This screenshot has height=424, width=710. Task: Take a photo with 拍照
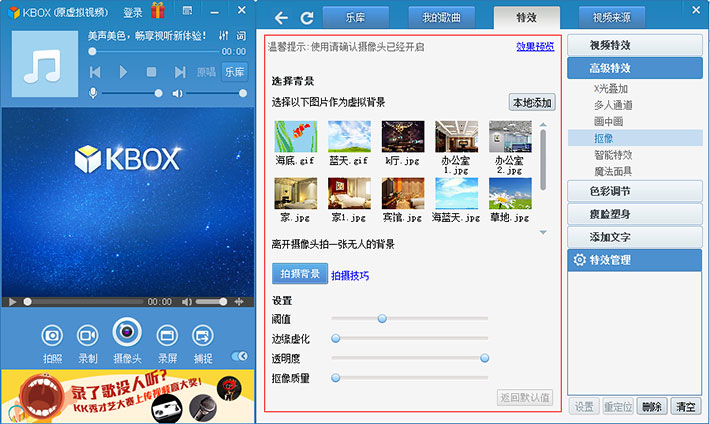coord(52,343)
